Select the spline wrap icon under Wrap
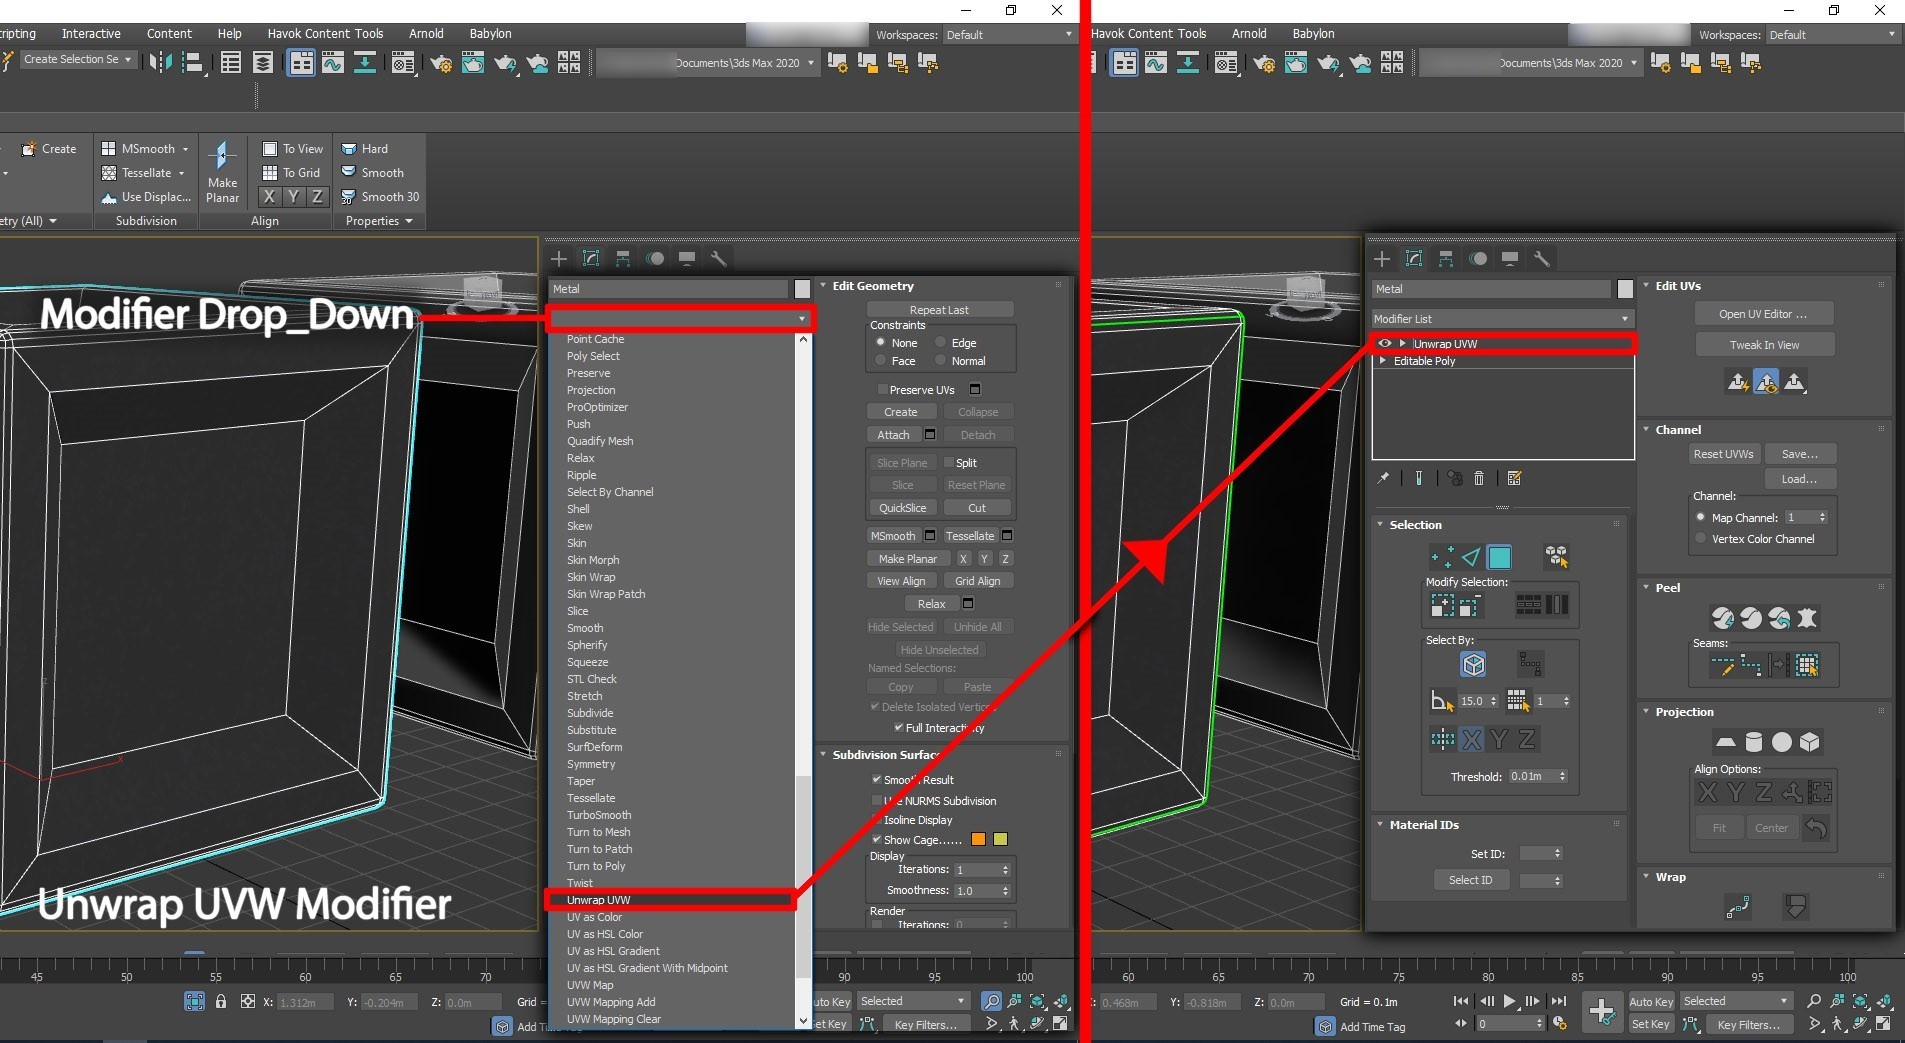1905x1043 pixels. coord(1738,906)
